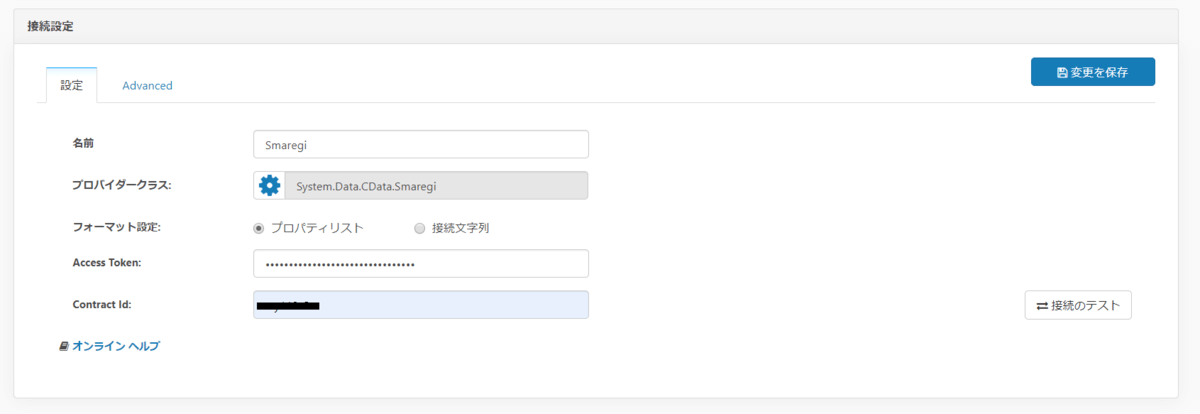Open the オンライン ヘルプ link
Image resolution: width=1200 pixels, height=414 pixels.
[116, 346]
